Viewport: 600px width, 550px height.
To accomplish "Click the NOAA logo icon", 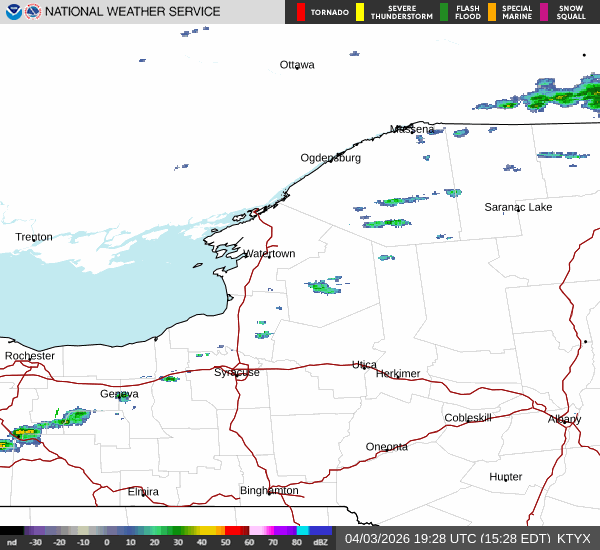I will pyautogui.click(x=14, y=12).
